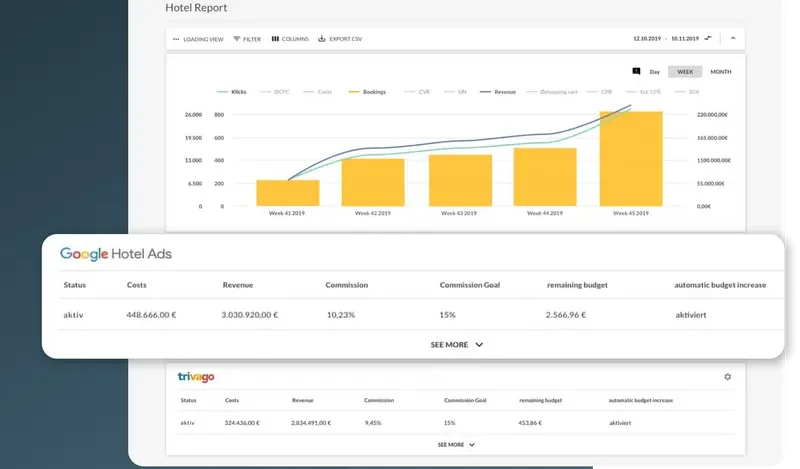This screenshot has height=469, width=800.
Task: Toggle the ØCPC series in legend
Action: tap(275, 92)
